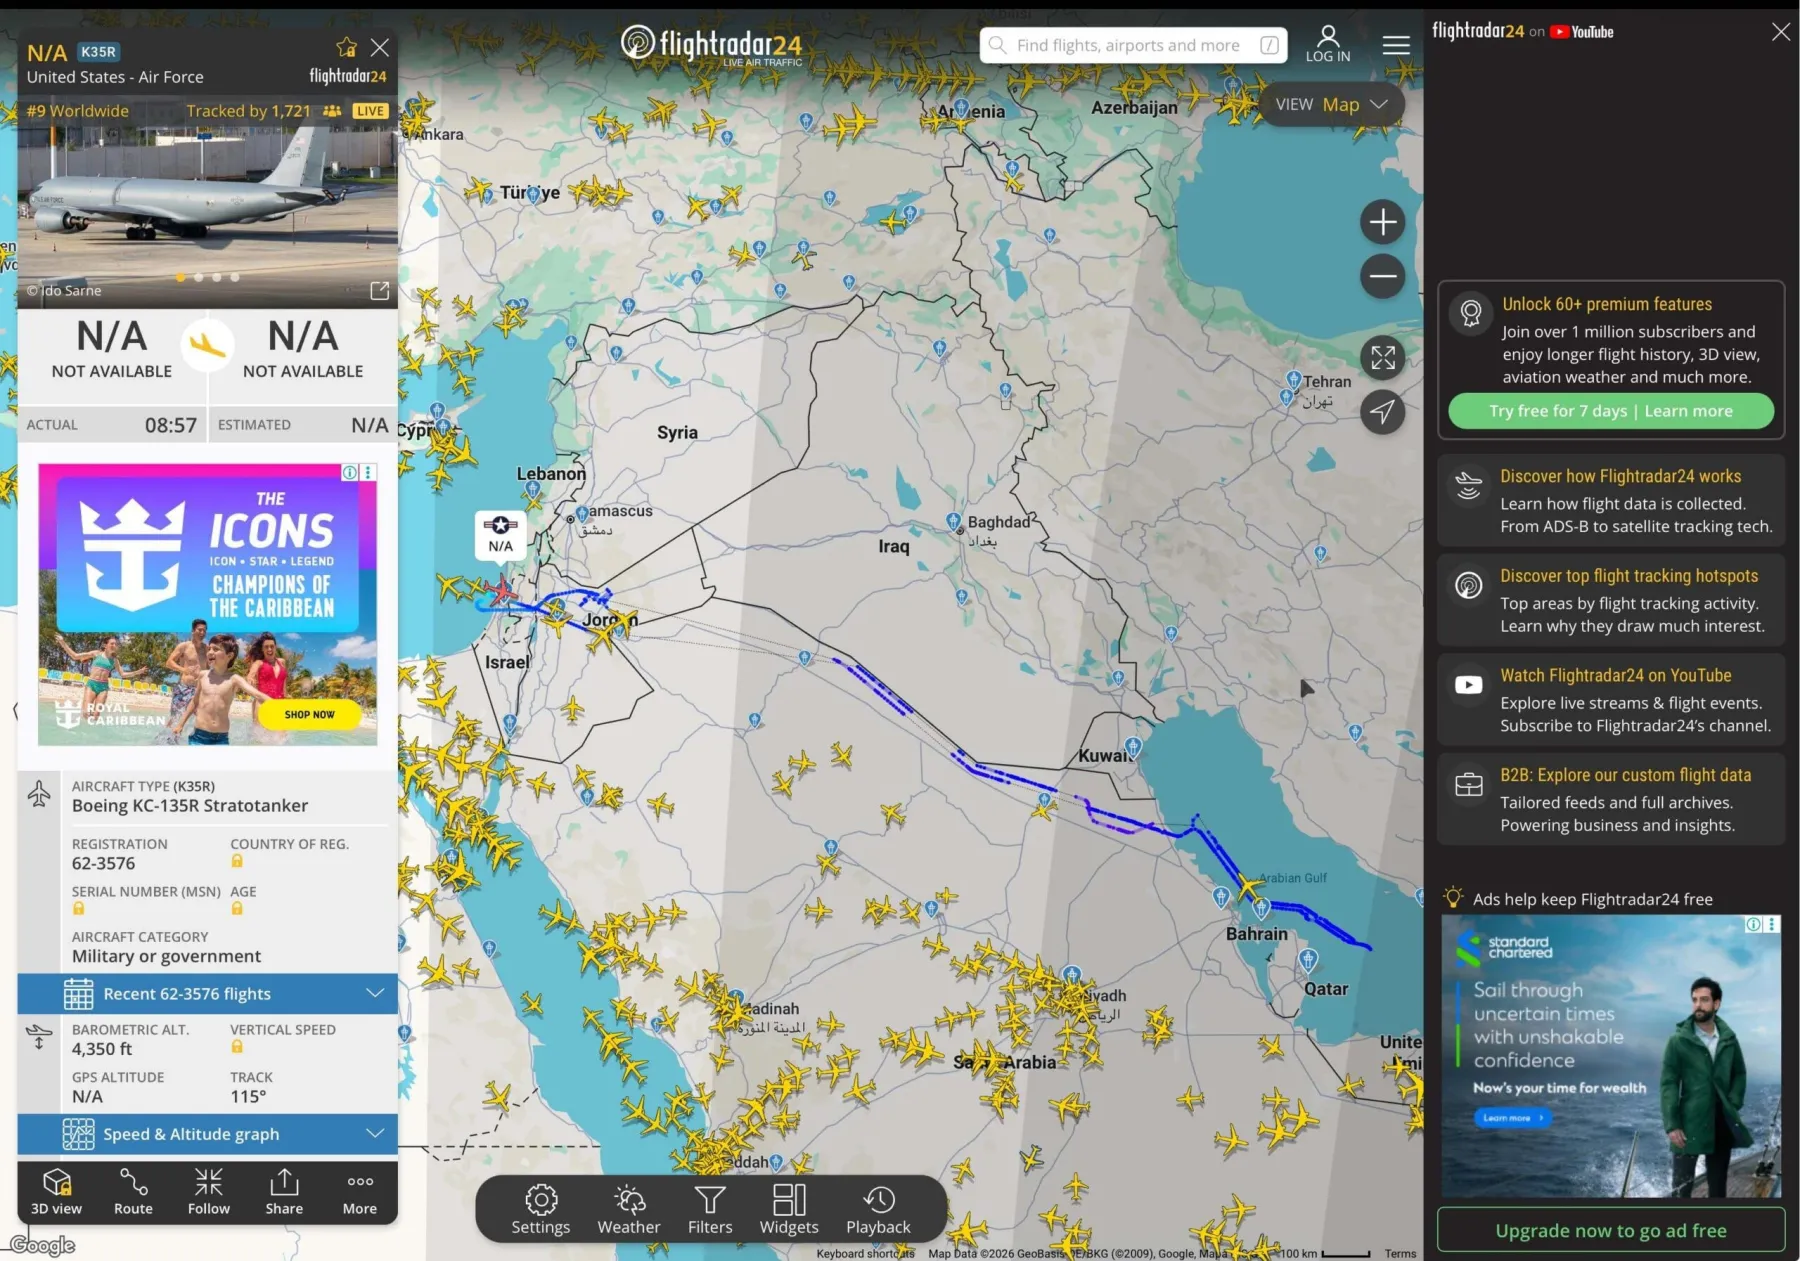Click the favorite star icon for aircraft
This screenshot has width=1800, height=1261.
coord(346,48)
